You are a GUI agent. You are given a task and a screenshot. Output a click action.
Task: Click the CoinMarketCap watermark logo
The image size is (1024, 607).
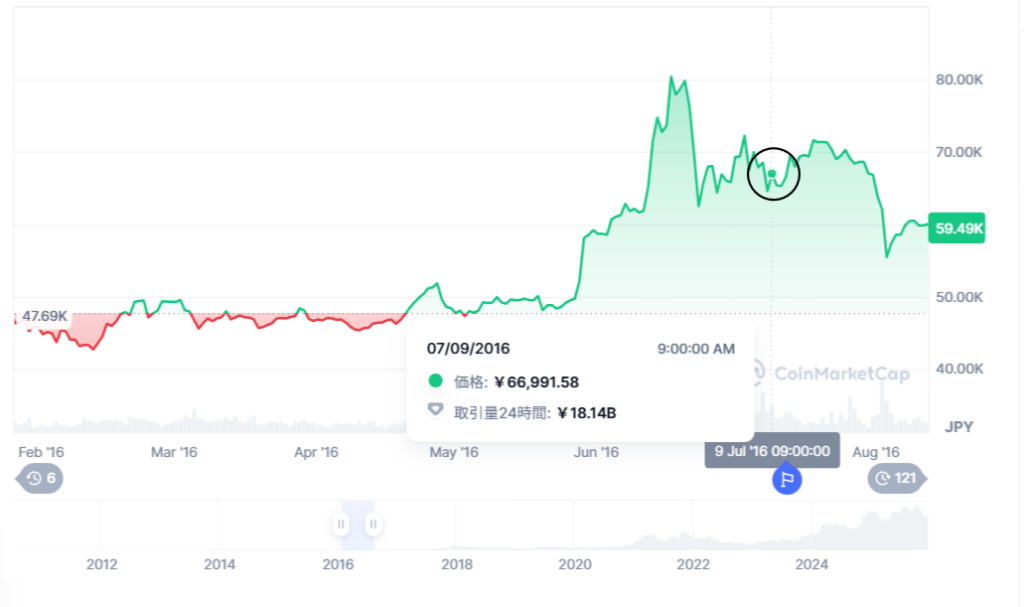pos(828,374)
